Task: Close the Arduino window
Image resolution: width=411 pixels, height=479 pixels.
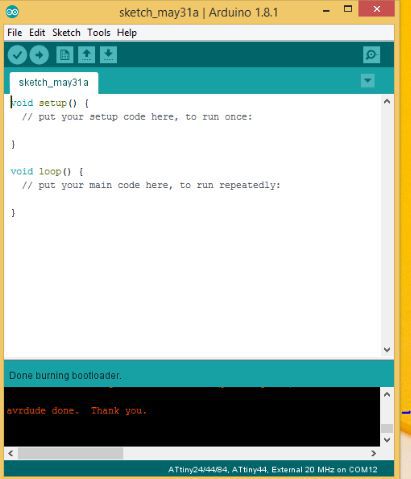Action: tap(377, 9)
